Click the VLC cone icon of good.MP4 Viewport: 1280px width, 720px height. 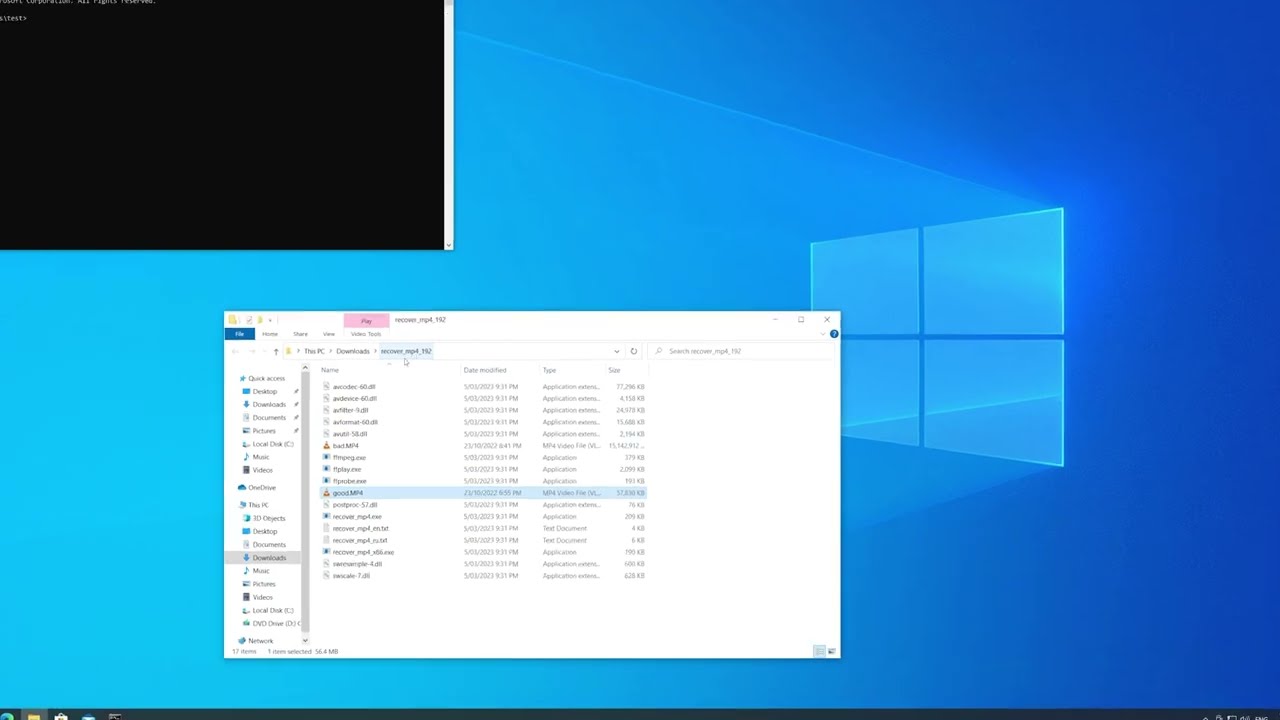click(x=326, y=493)
